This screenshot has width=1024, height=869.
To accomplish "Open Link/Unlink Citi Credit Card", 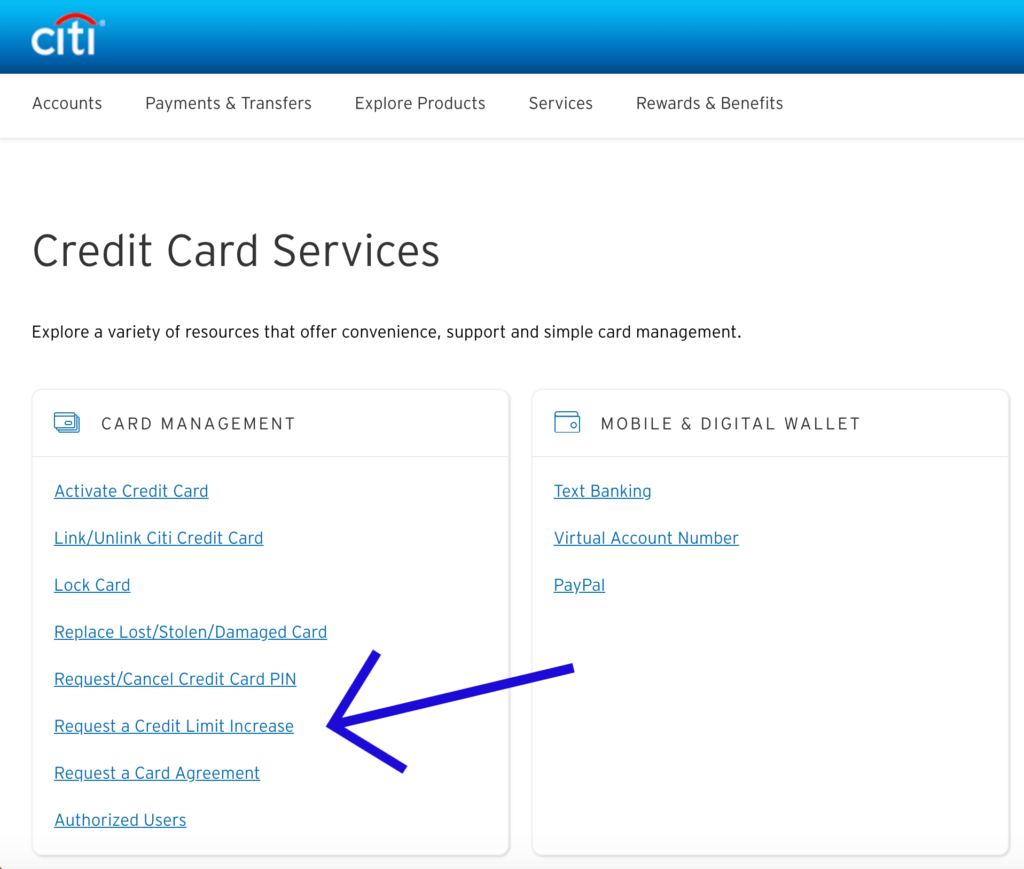I will pos(158,538).
